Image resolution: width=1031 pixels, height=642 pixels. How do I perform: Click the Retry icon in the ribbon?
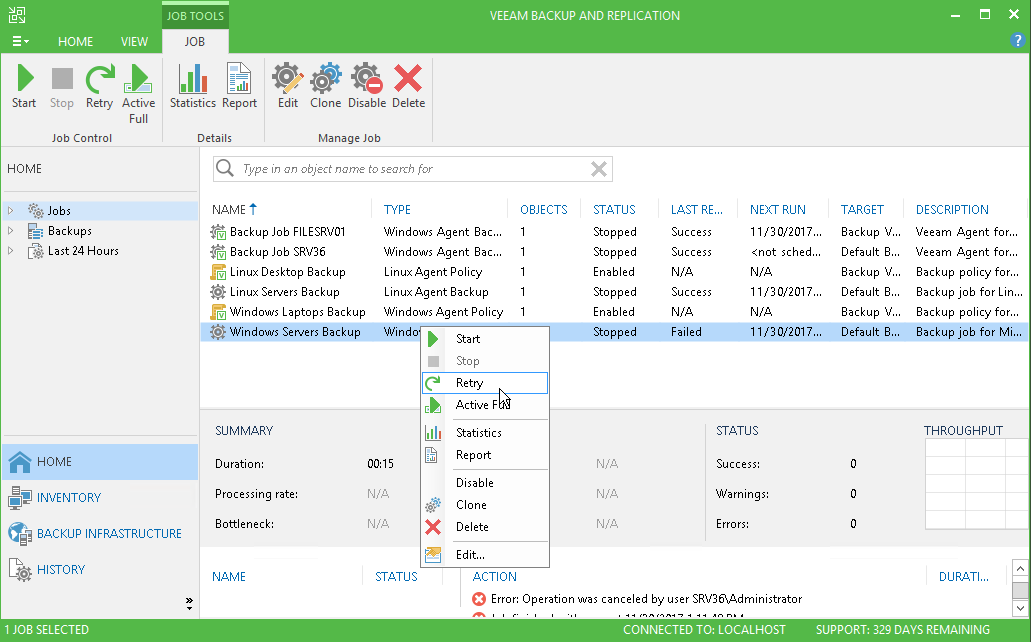click(100, 78)
